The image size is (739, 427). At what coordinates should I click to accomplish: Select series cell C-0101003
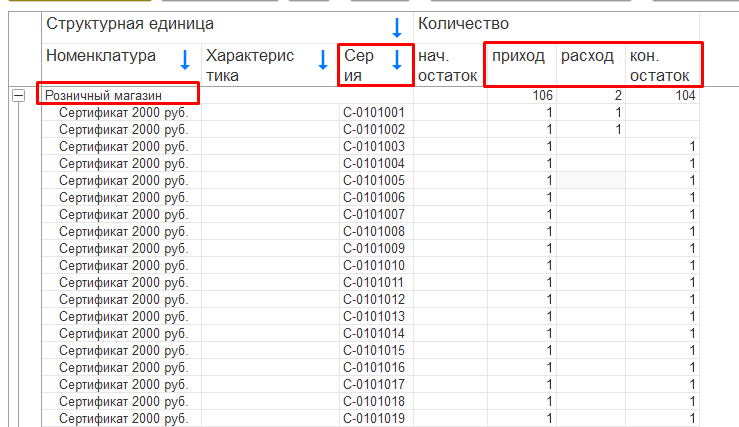coord(376,147)
